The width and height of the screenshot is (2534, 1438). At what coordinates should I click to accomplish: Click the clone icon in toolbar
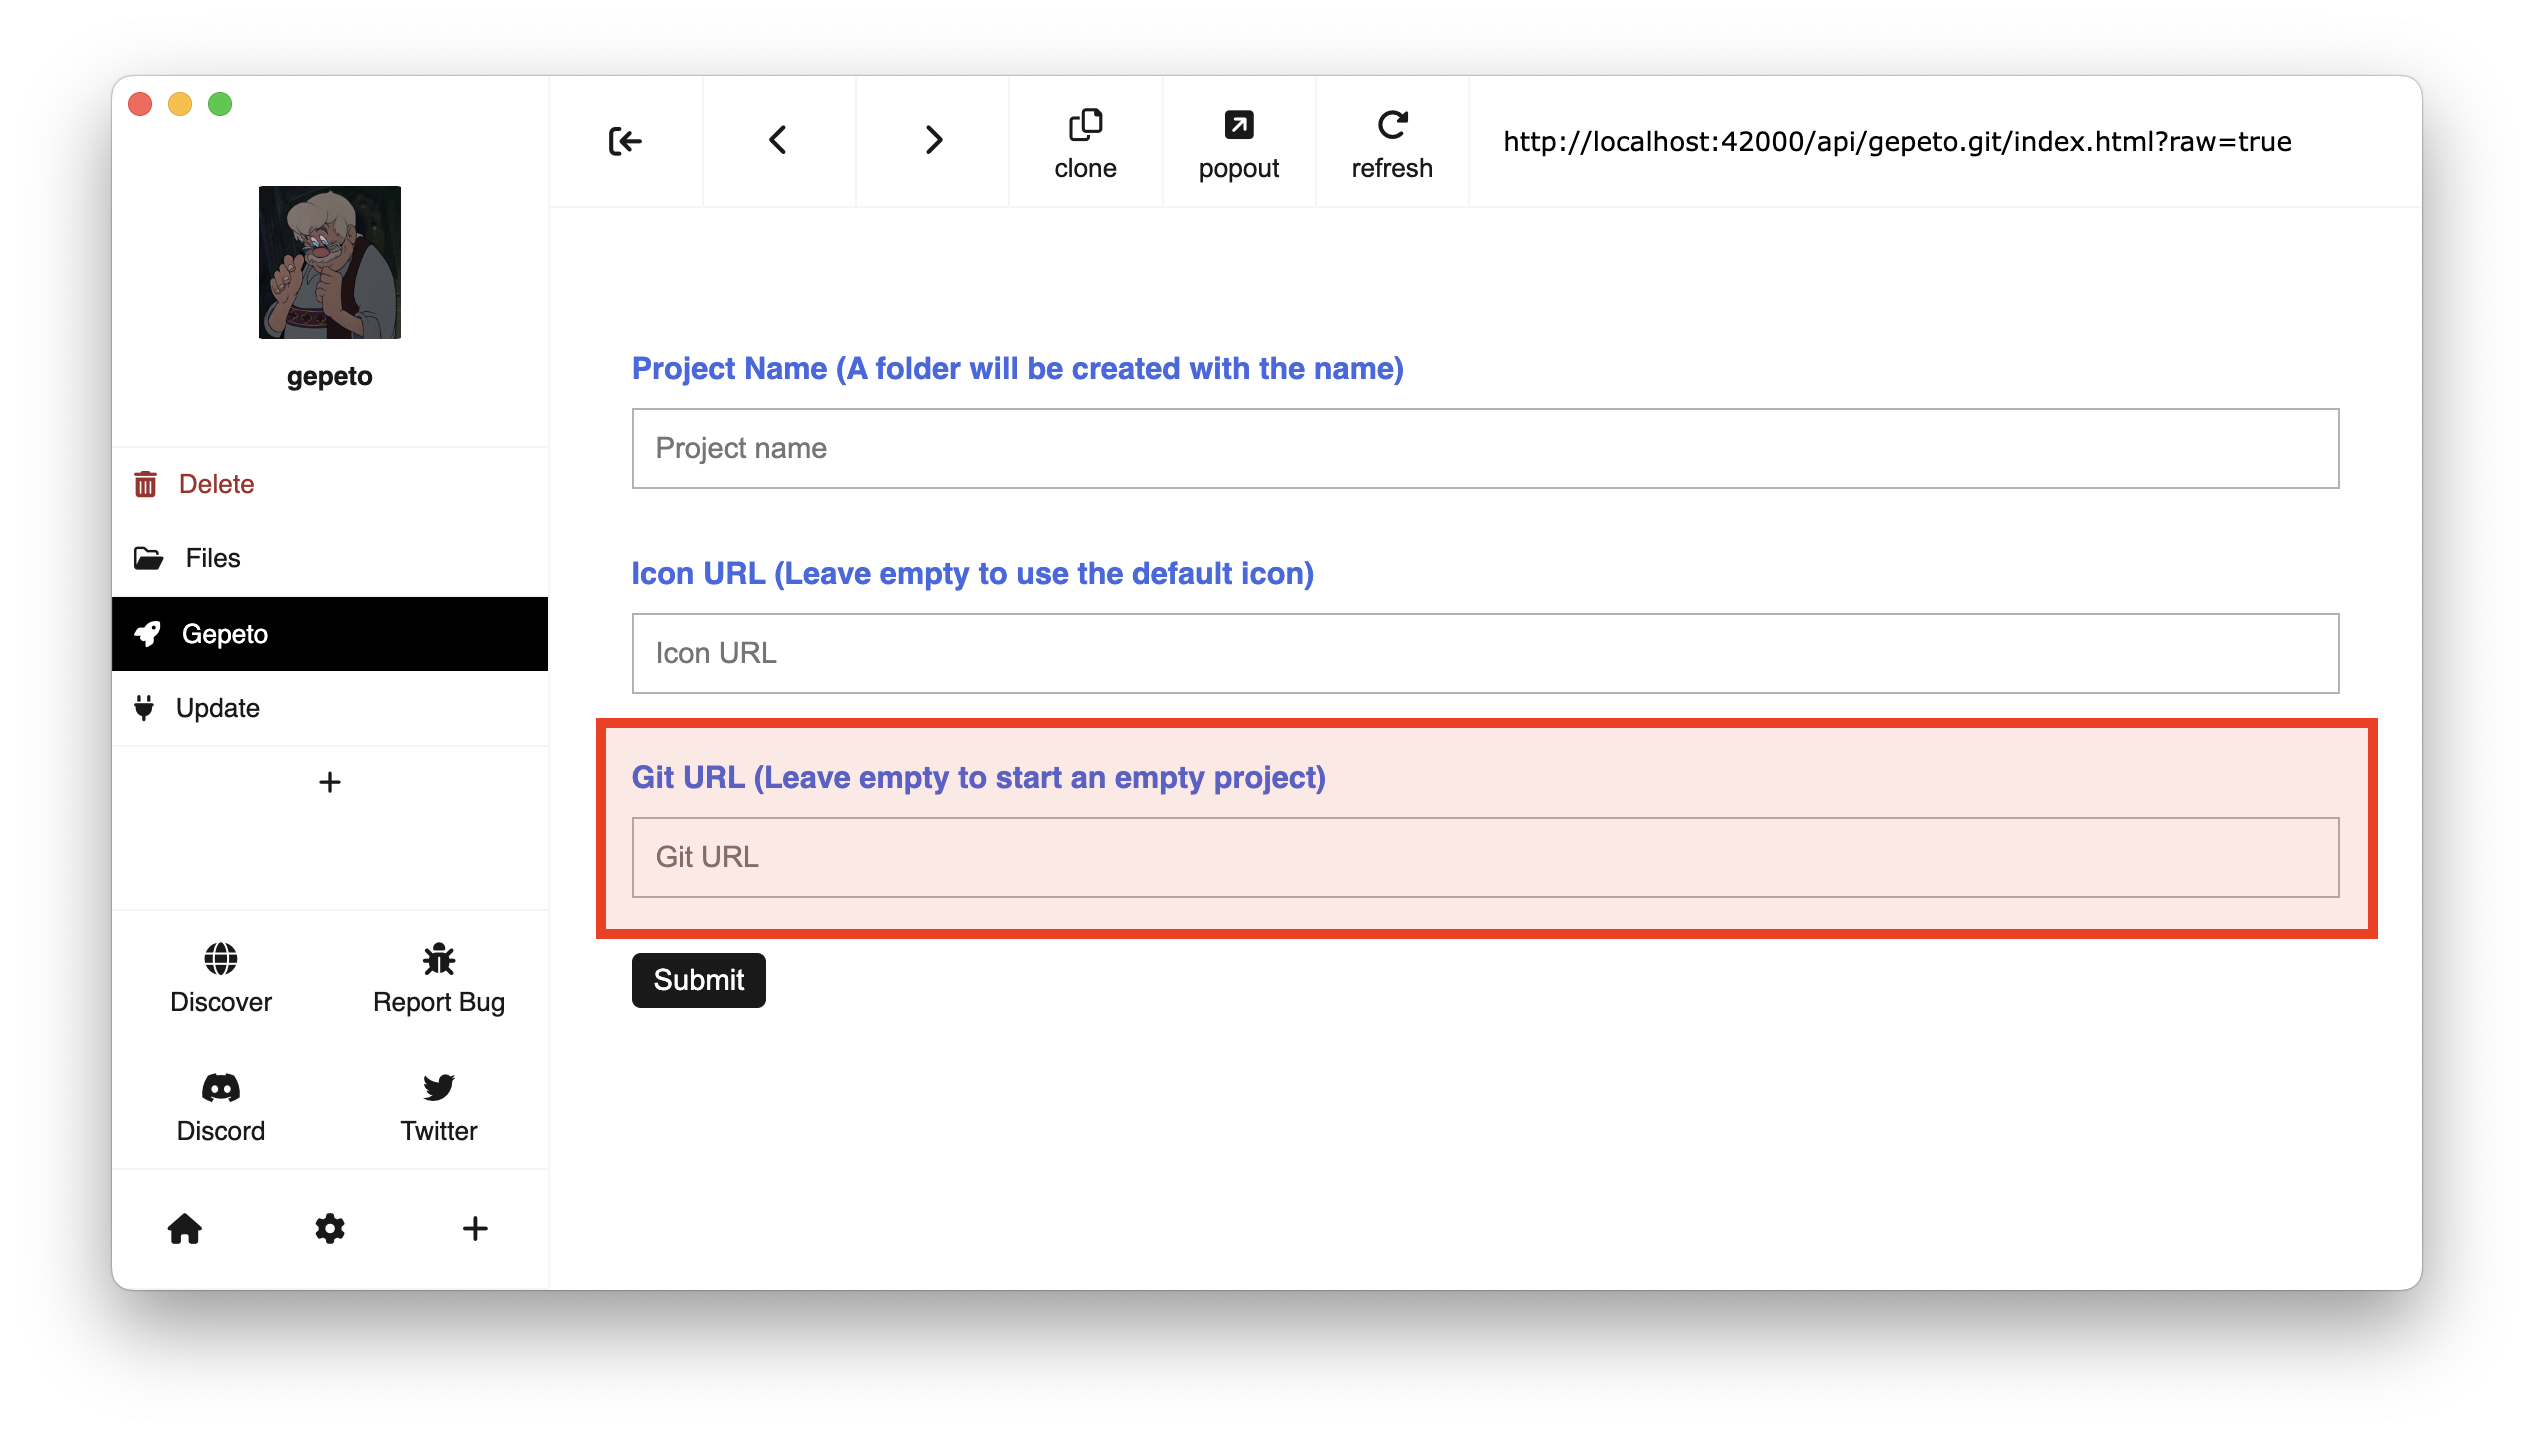[x=1085, y=143]
